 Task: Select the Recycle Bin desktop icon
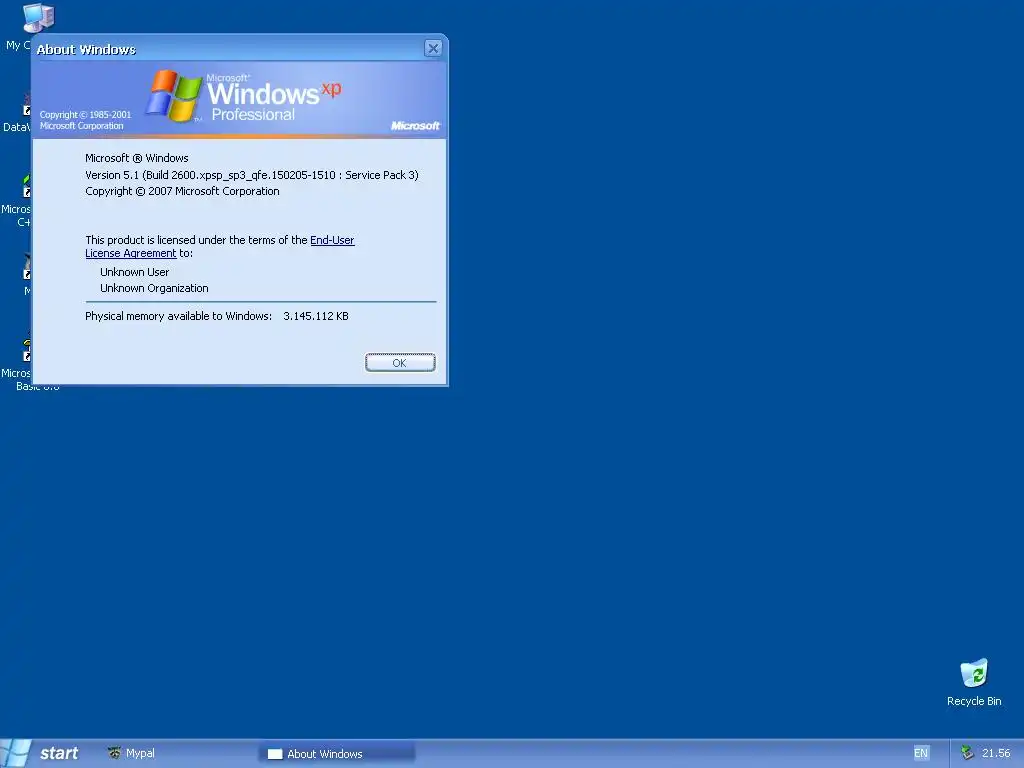pos(974,683)
